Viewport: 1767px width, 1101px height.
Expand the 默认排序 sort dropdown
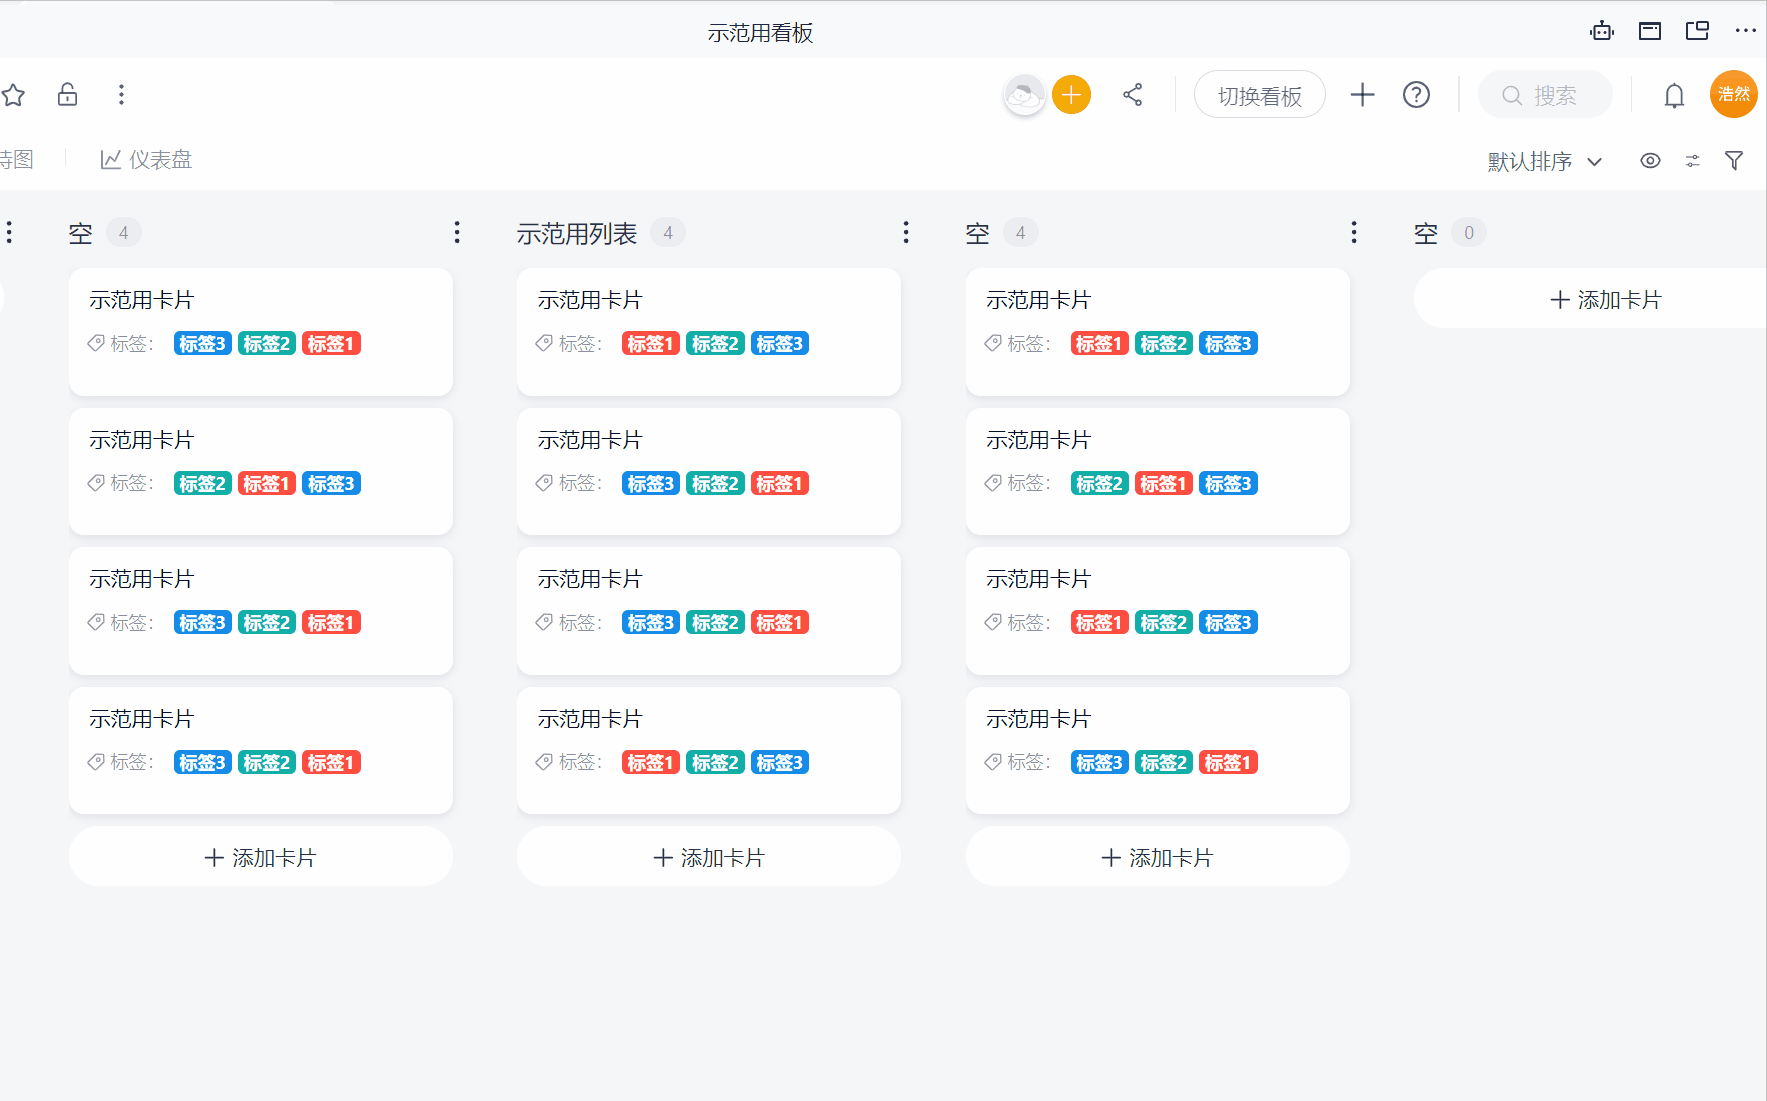coord(1544,161)
